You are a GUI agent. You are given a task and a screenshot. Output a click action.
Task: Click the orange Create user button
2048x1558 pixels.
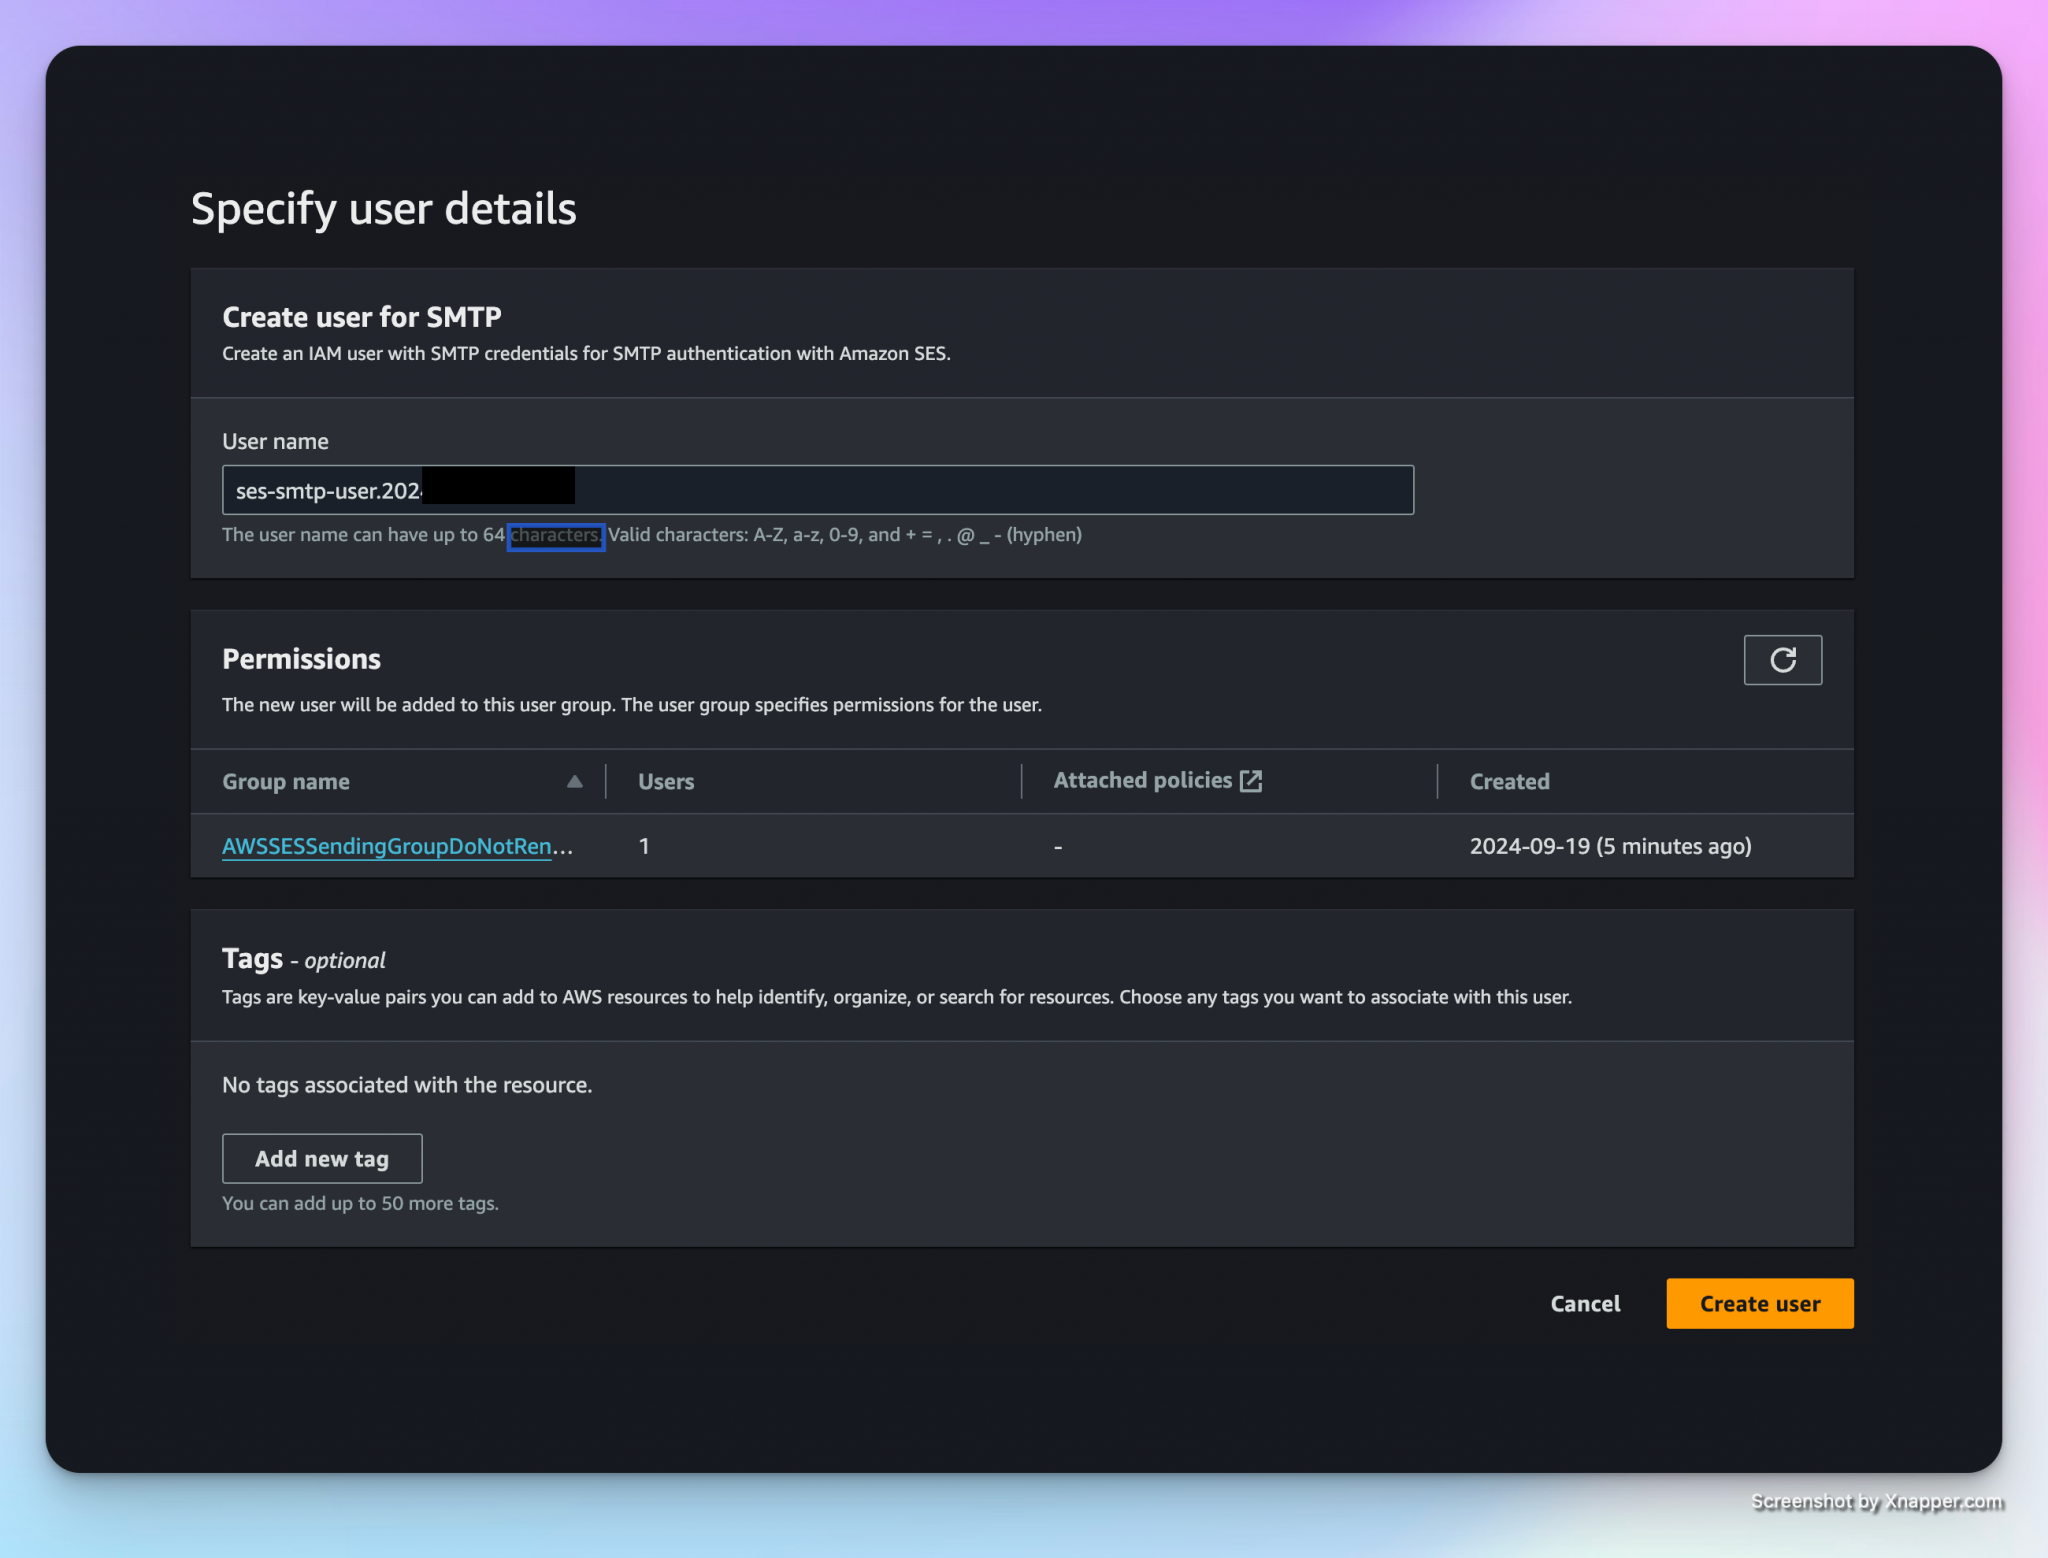[x=1759, y=1303]
